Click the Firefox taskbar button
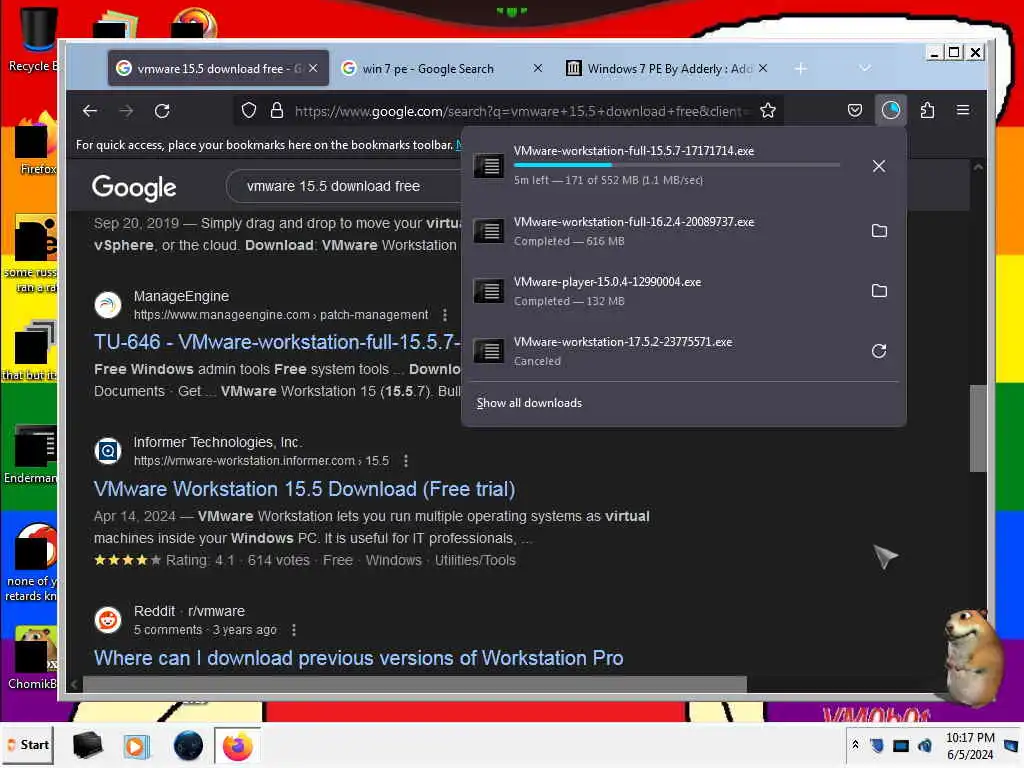1024x768 pixels. point(238,746)
